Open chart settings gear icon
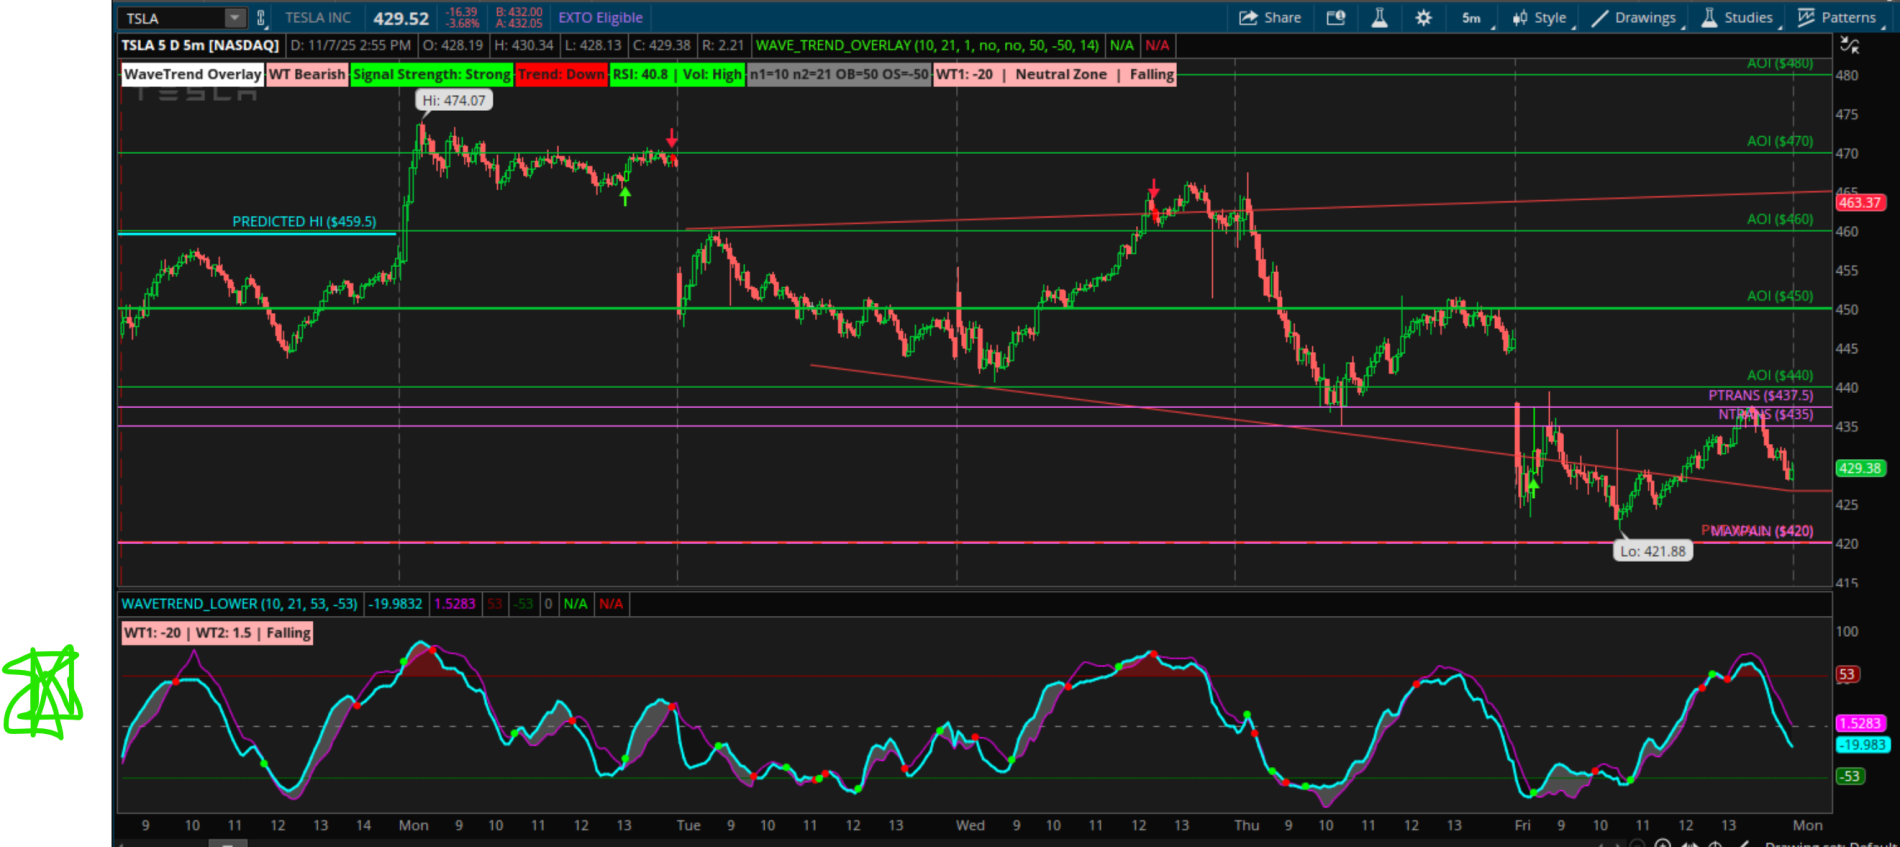This screenshot has width=1900, height=847. coord(1423,18)
